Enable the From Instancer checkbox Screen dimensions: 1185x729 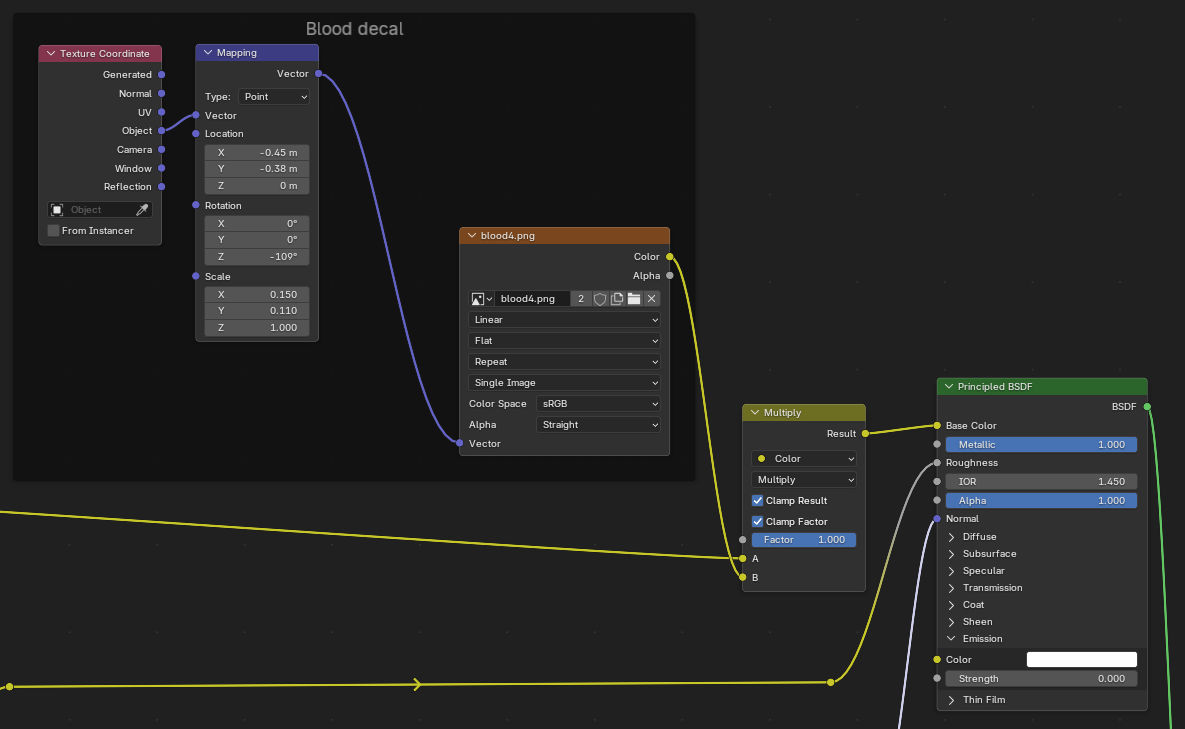click(54, 231)
